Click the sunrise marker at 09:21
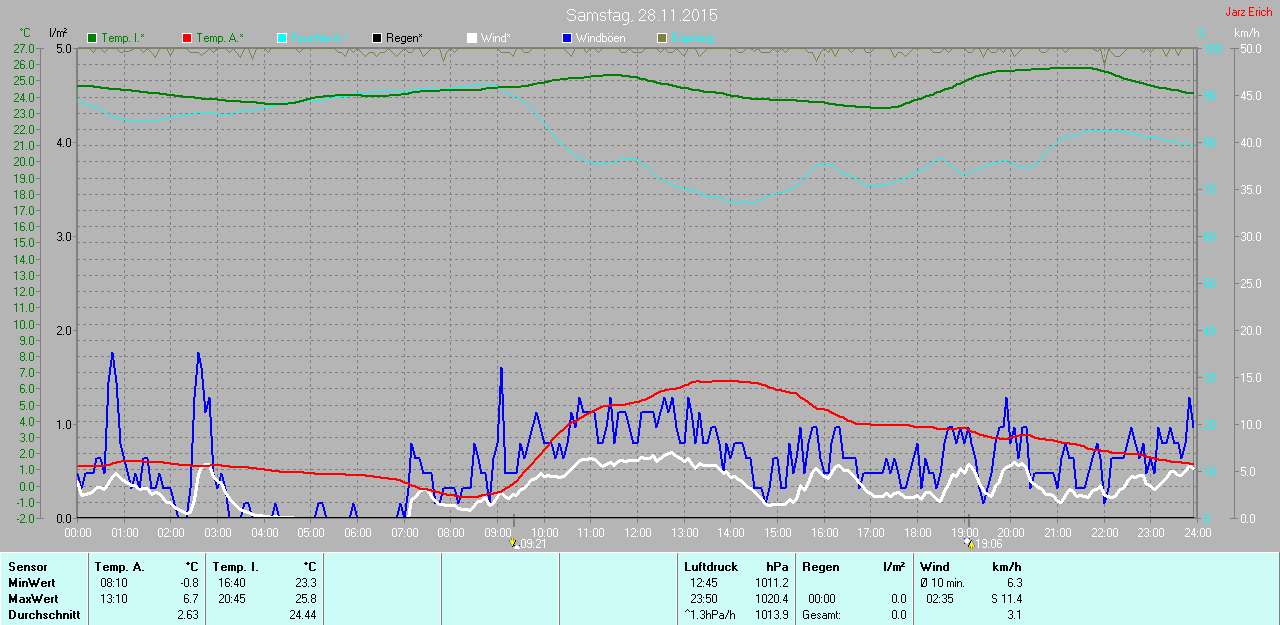The height and width of the screenshot is (625, 1280). [514, 543]
